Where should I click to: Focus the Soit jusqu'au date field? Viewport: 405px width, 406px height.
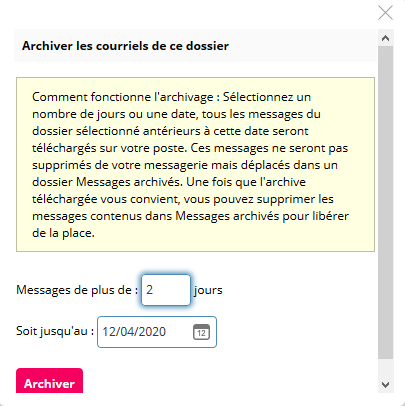[x=157, y=332]
